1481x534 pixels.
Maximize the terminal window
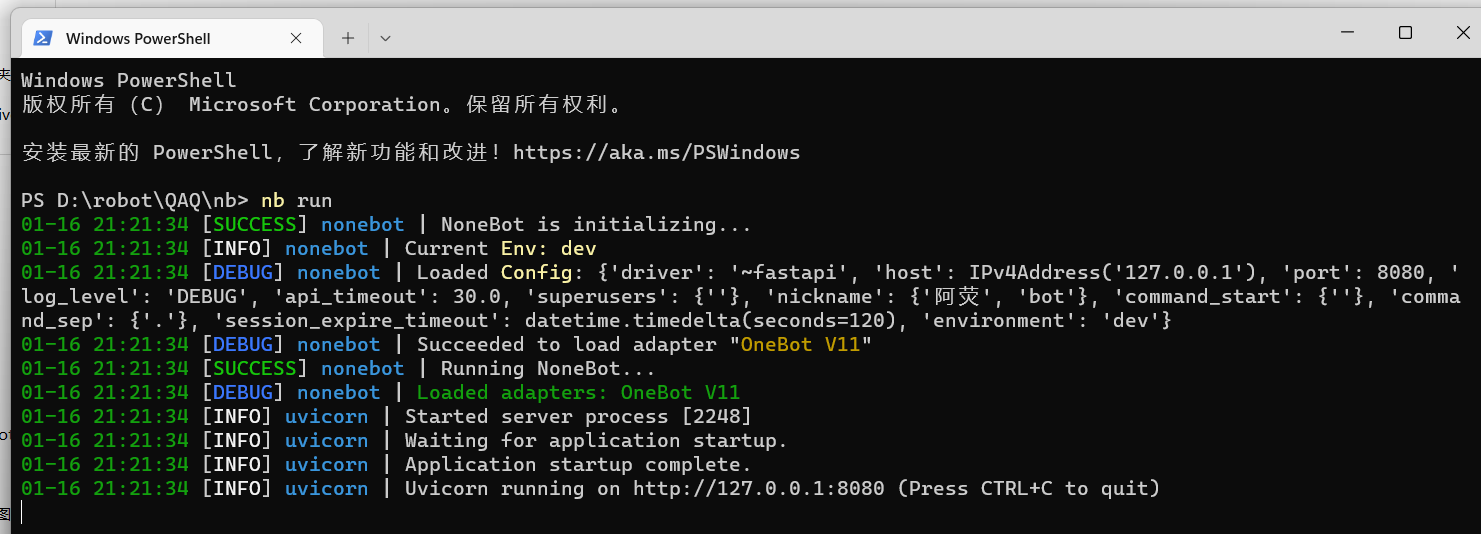(1405, 32)
